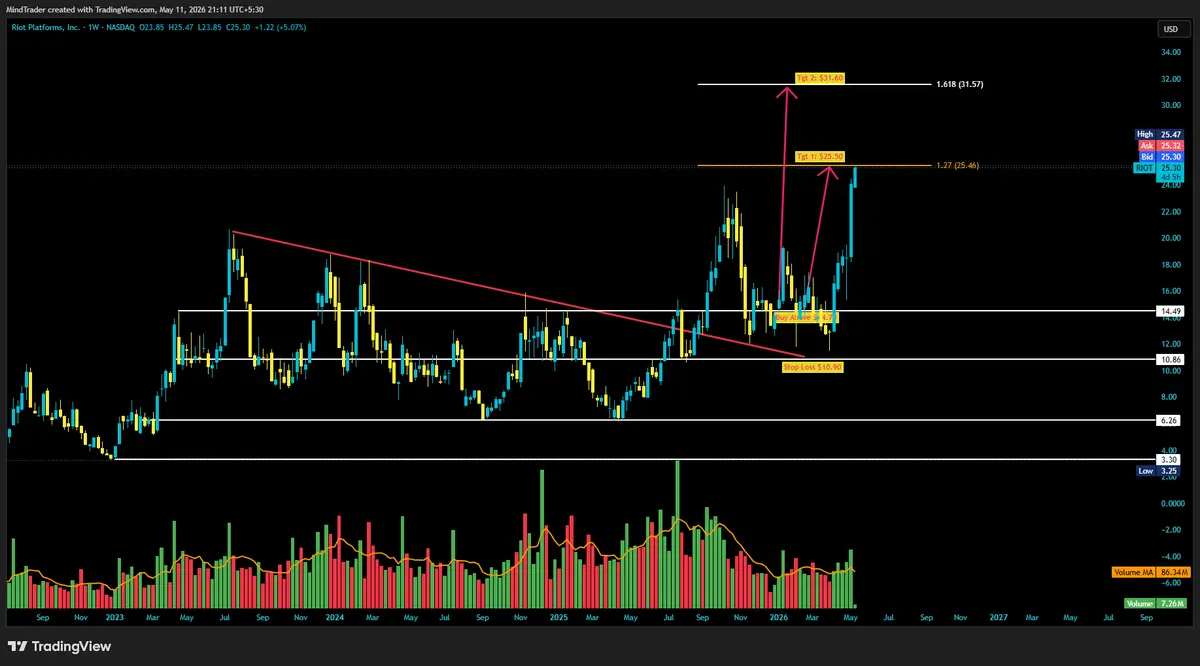Click 2.00 on the price axis
This screenshot has height=666, width=1200.
pos(1171,477)
